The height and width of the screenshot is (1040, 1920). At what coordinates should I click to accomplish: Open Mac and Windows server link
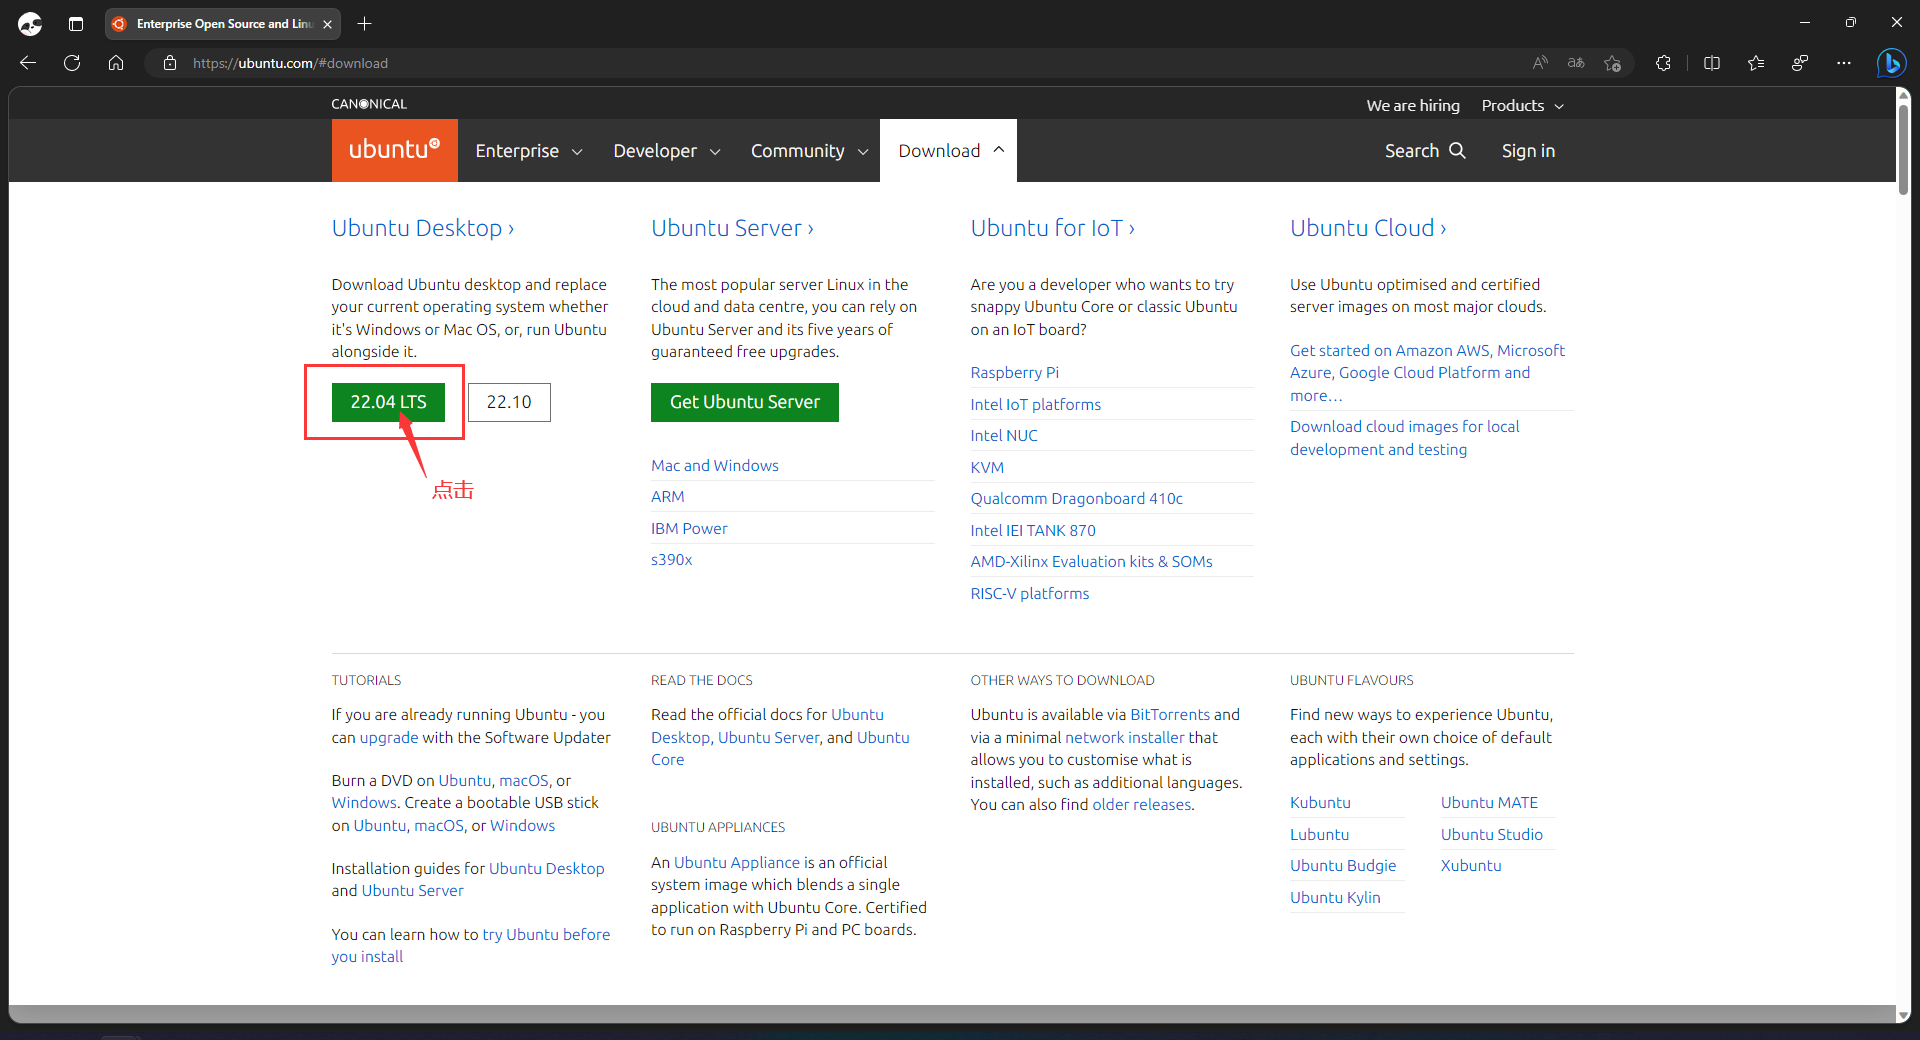pos(715,466)
